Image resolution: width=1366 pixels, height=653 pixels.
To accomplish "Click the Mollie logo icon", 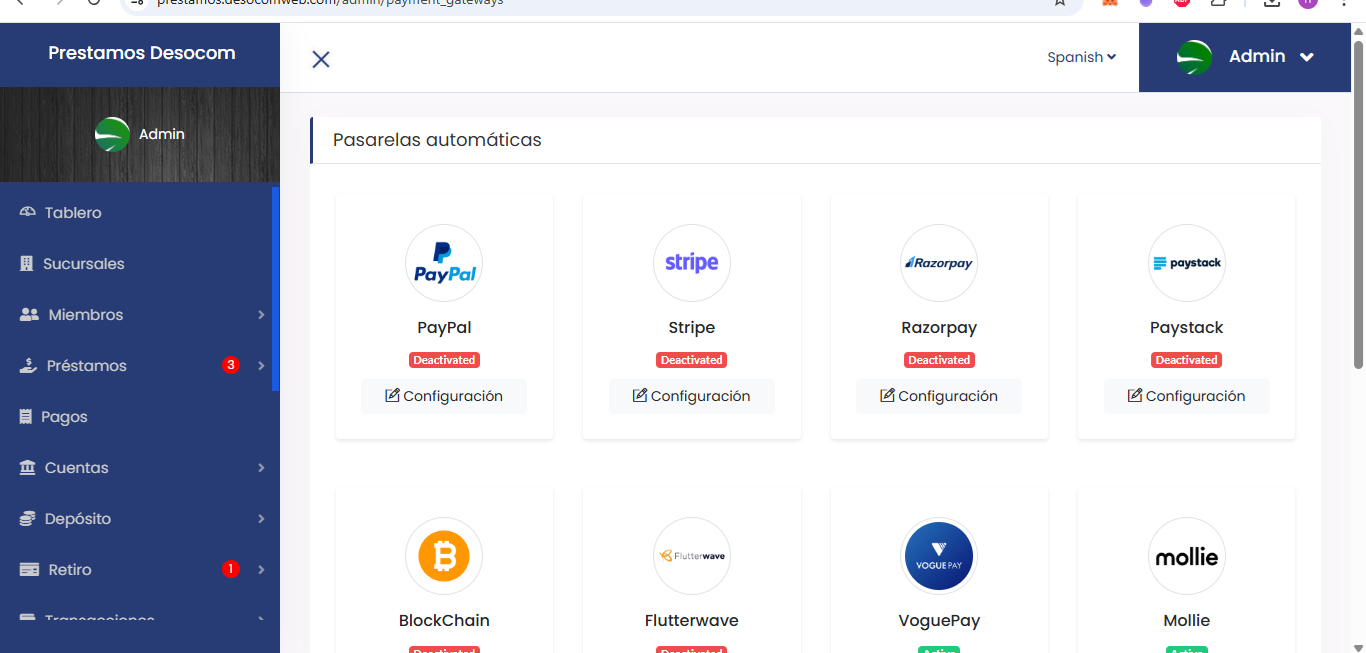I will 1187,556.
